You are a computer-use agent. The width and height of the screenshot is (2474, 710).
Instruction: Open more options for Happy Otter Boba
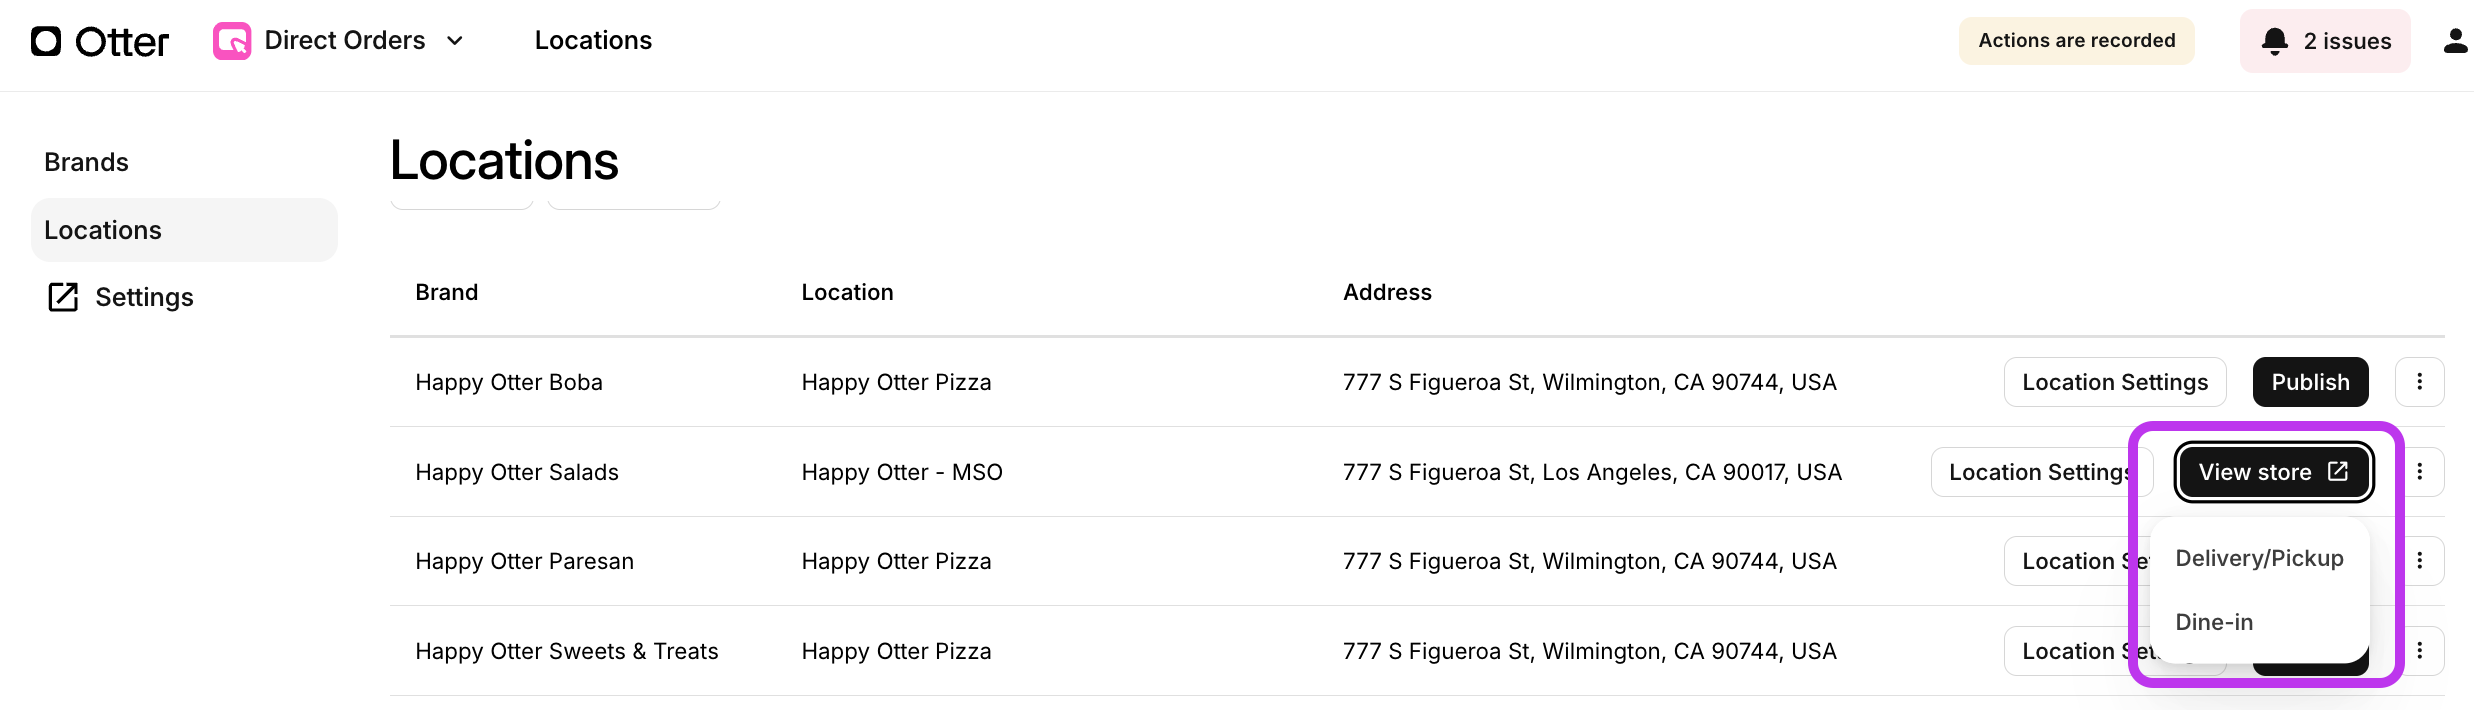2419,382
